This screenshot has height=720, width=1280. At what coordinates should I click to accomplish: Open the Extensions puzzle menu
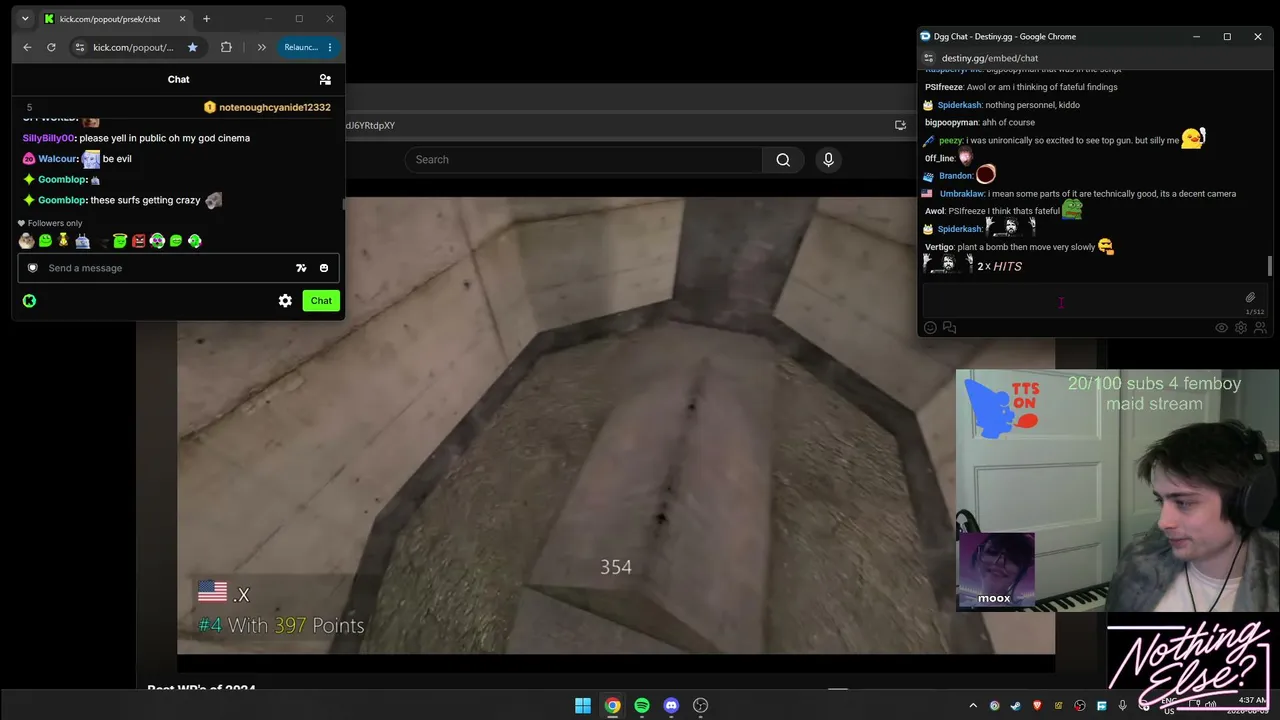click(226, 47)
